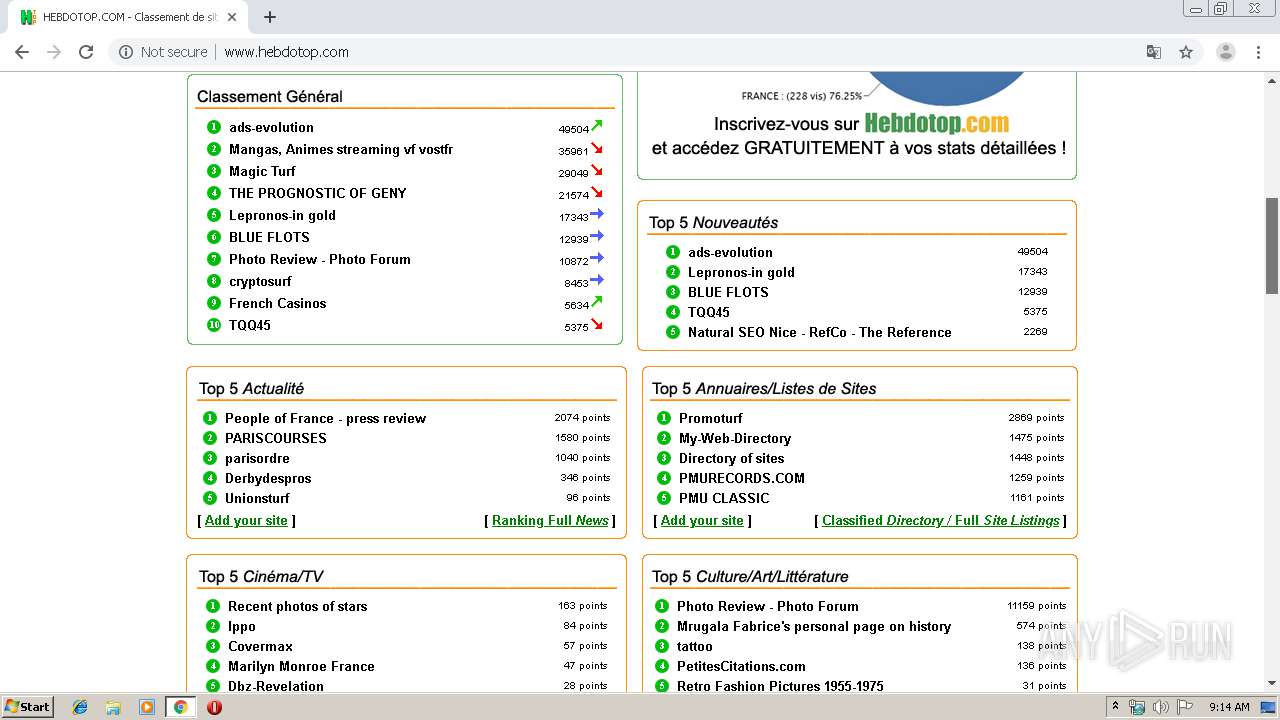
Task: Open PetitesCitations.com link
Action: tap(741, 666)
